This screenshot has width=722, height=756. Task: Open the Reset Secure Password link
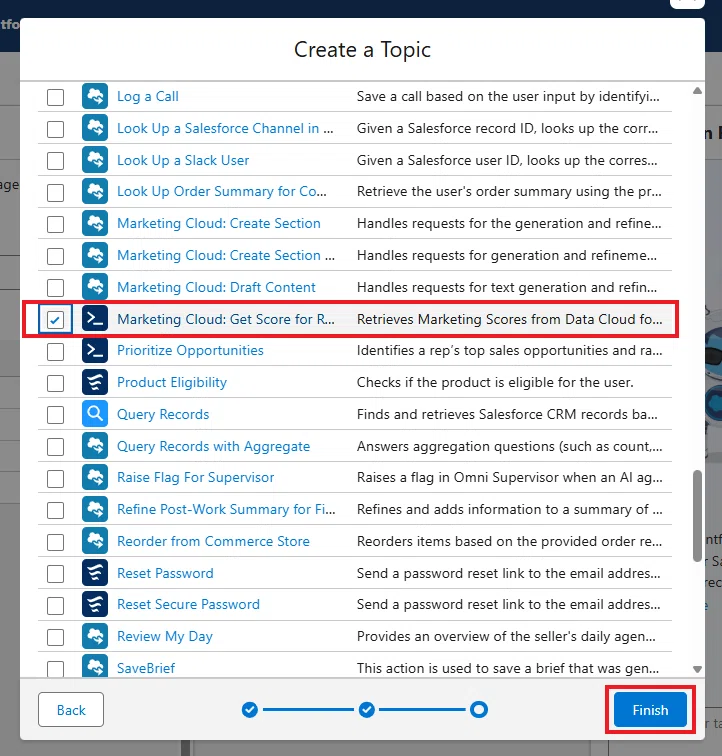[188, 604]
